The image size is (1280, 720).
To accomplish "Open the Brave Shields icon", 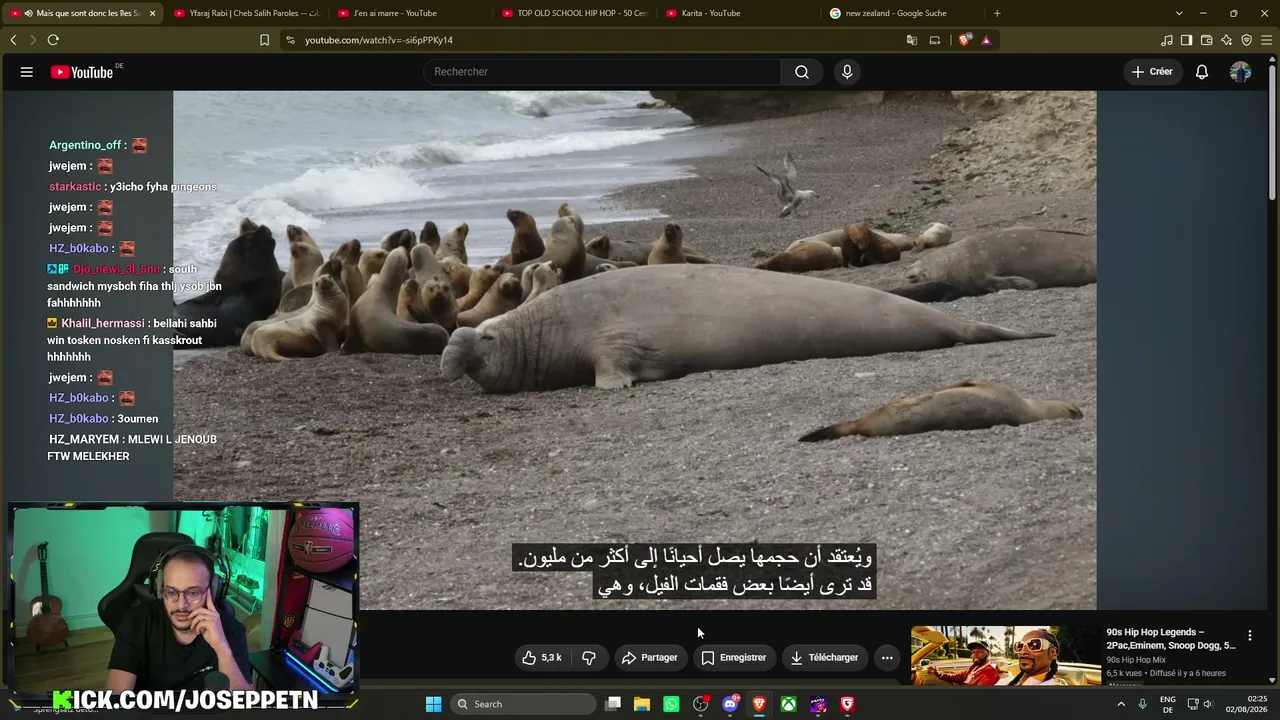I will click(964, 40).
